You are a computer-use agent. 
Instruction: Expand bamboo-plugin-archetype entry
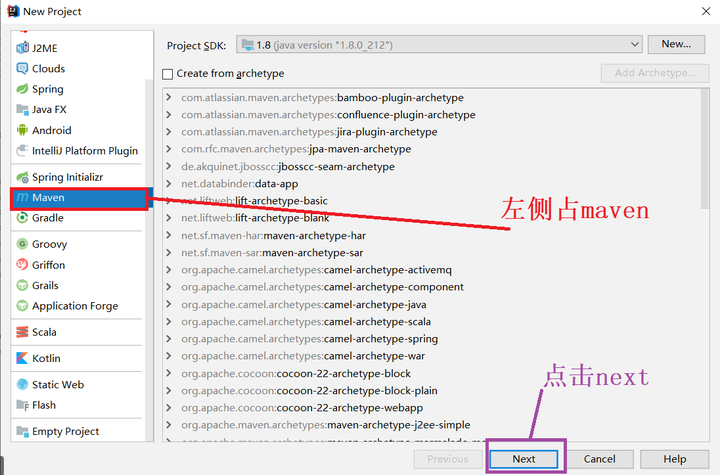tap(169, 97)
